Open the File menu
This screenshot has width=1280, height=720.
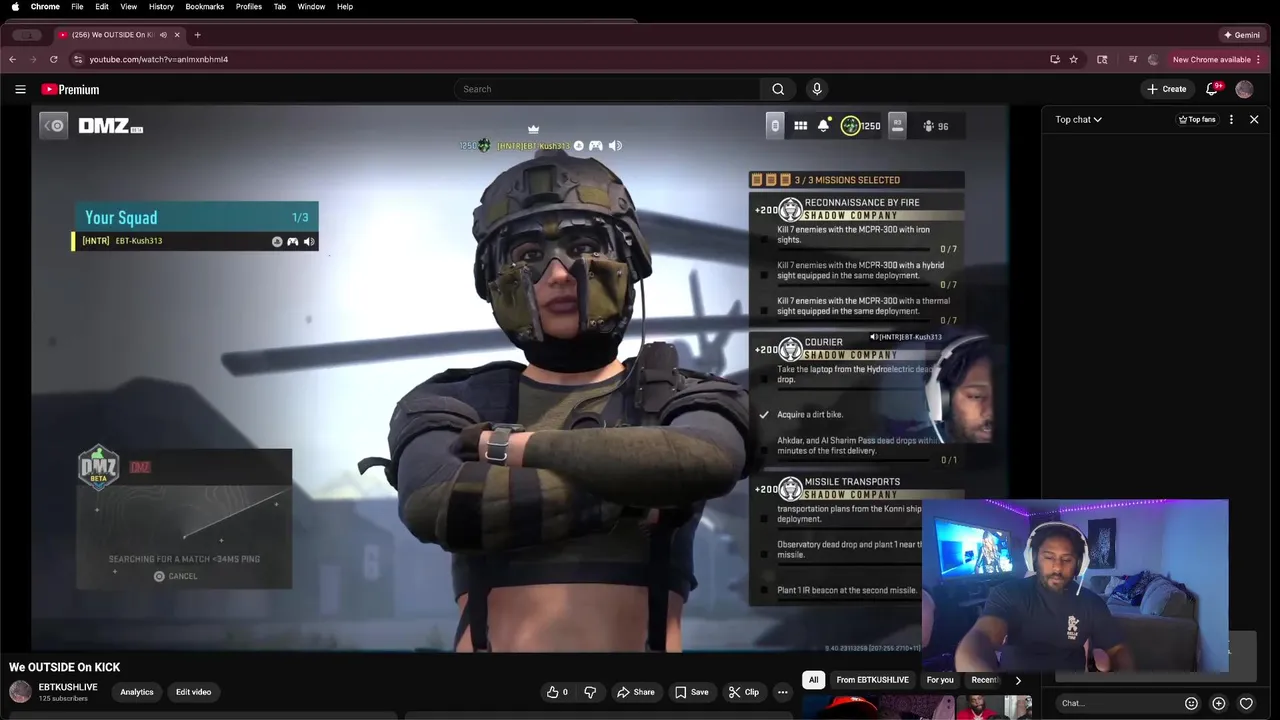coord(77,7)
